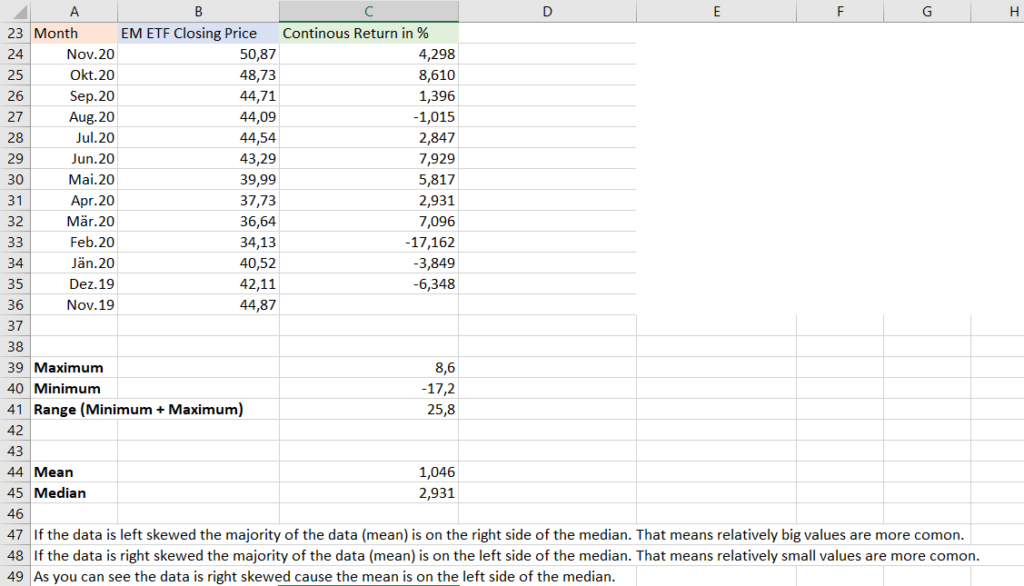Select return value 7,096
The width and height of the screenshot is (1024, 586).
point(369,221)
